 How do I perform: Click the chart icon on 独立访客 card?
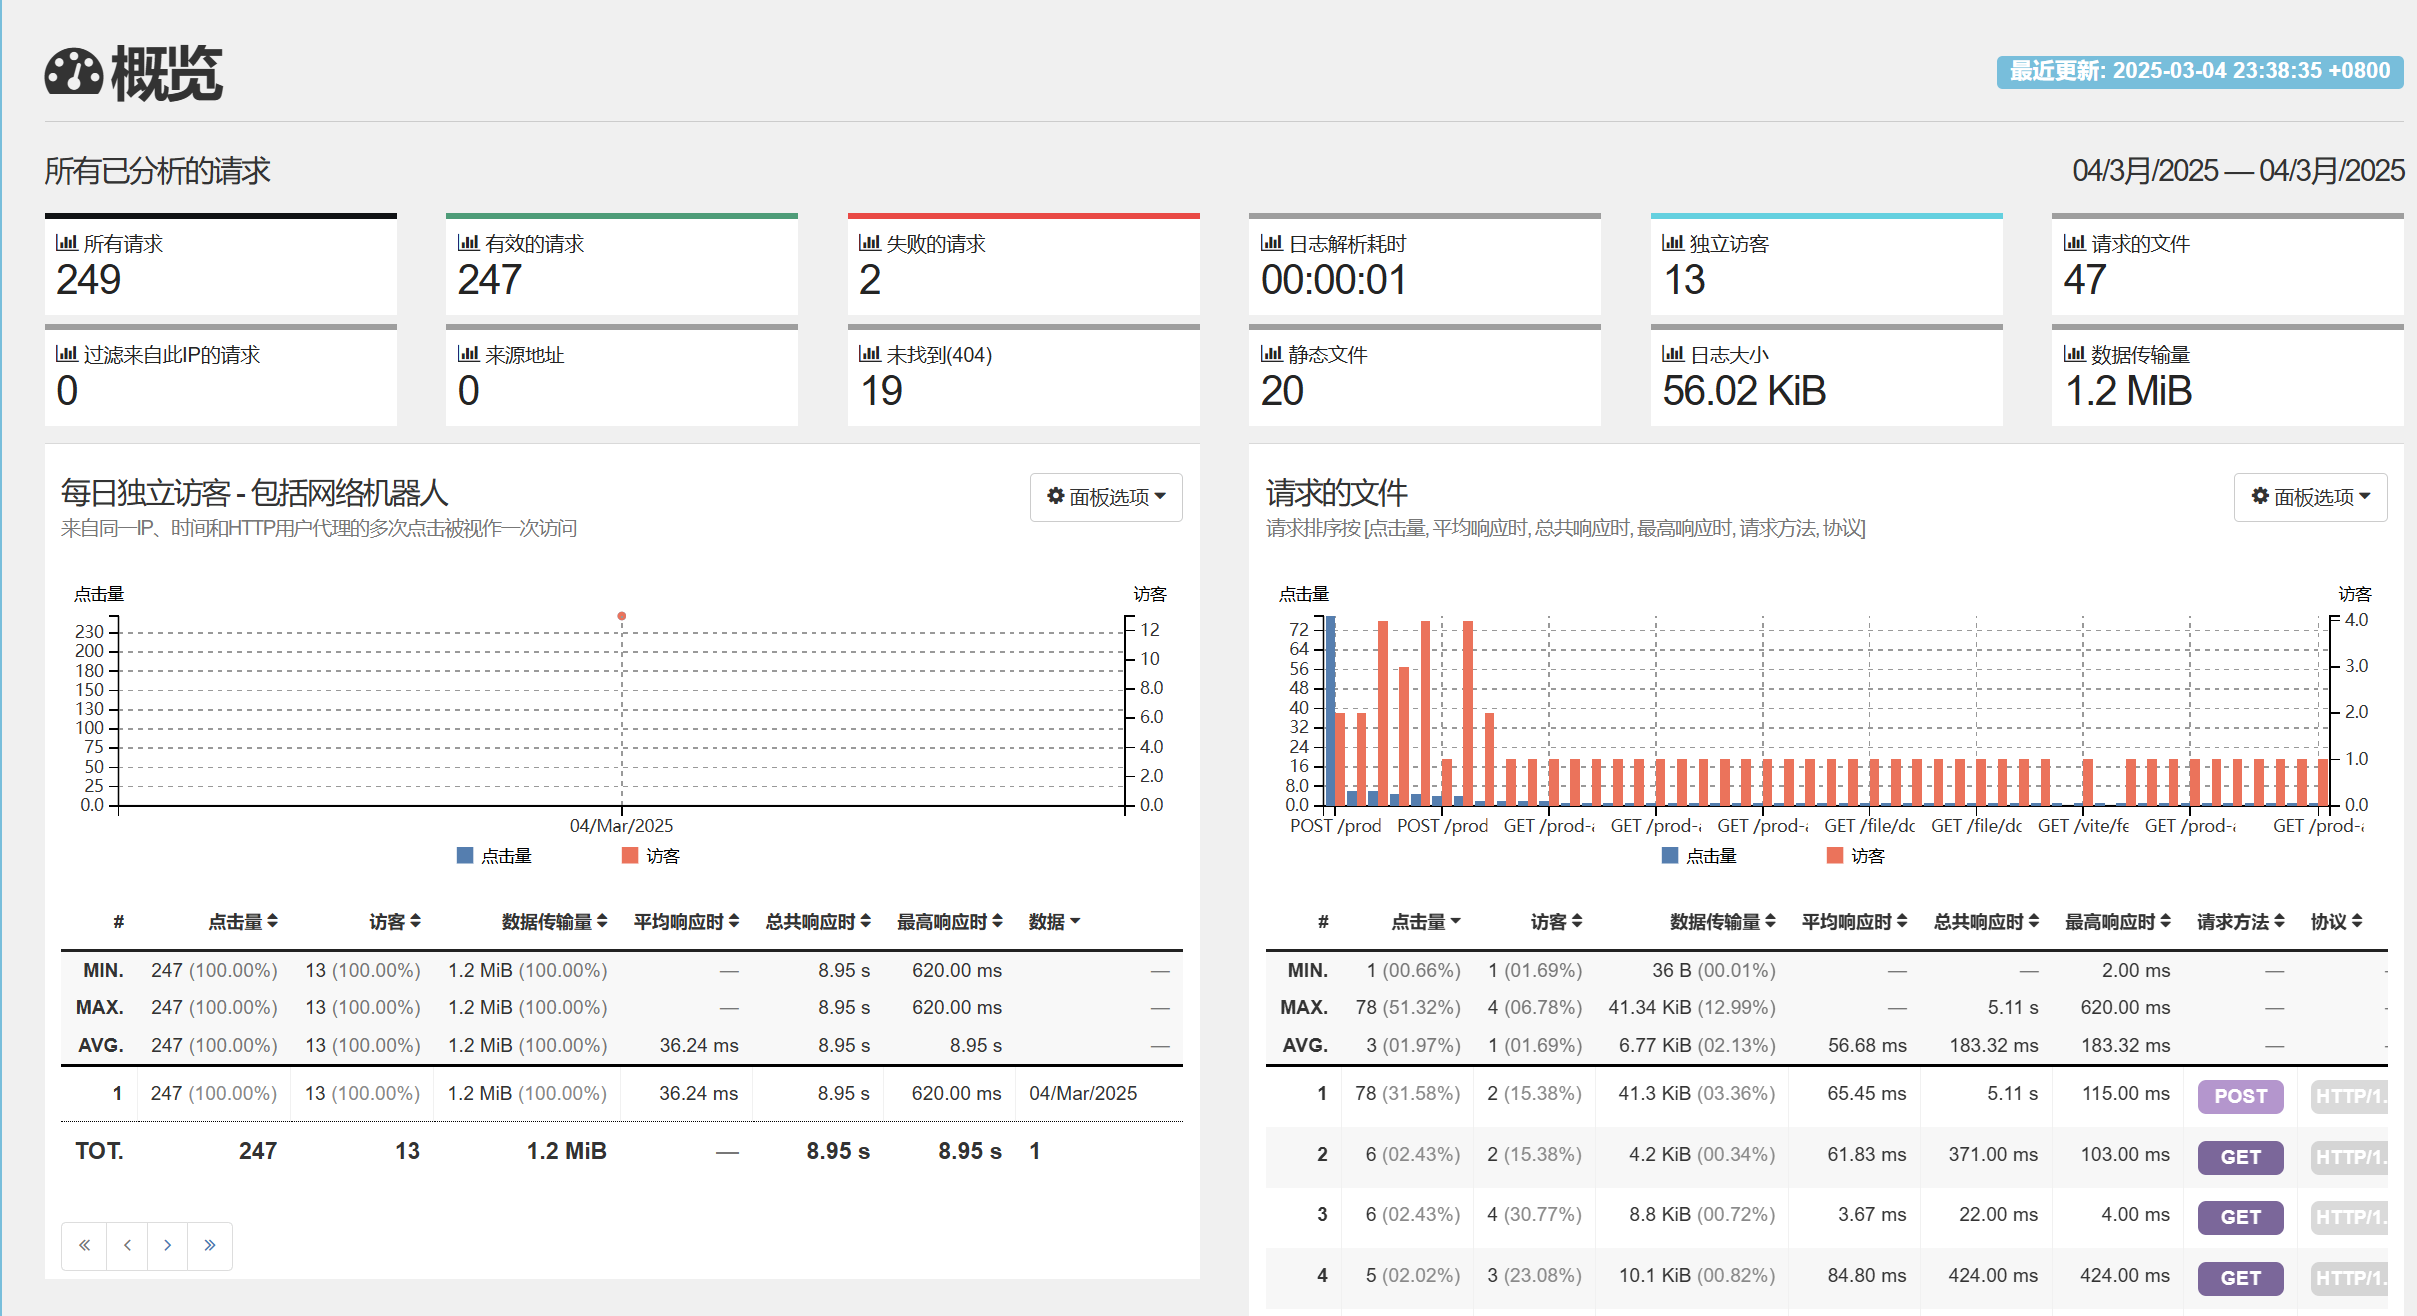click(x=1672, y=243)
